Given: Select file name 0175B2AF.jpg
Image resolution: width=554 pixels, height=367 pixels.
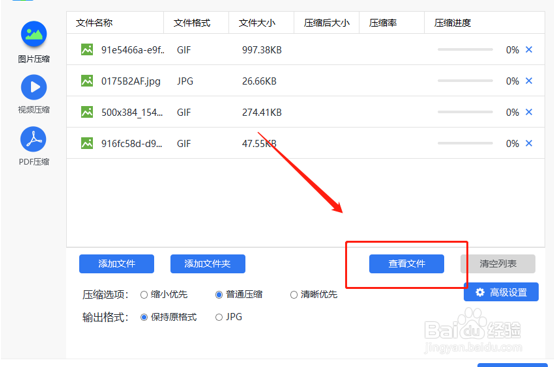Looking at the screenshot, I should [x=131, y=81].
